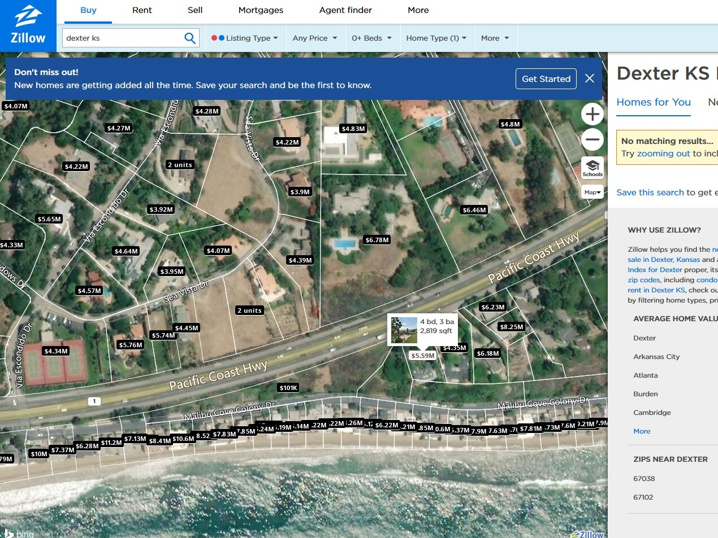Click Cambridge in home values list
This screenshot has width=718, height=538.
[652, 413]
